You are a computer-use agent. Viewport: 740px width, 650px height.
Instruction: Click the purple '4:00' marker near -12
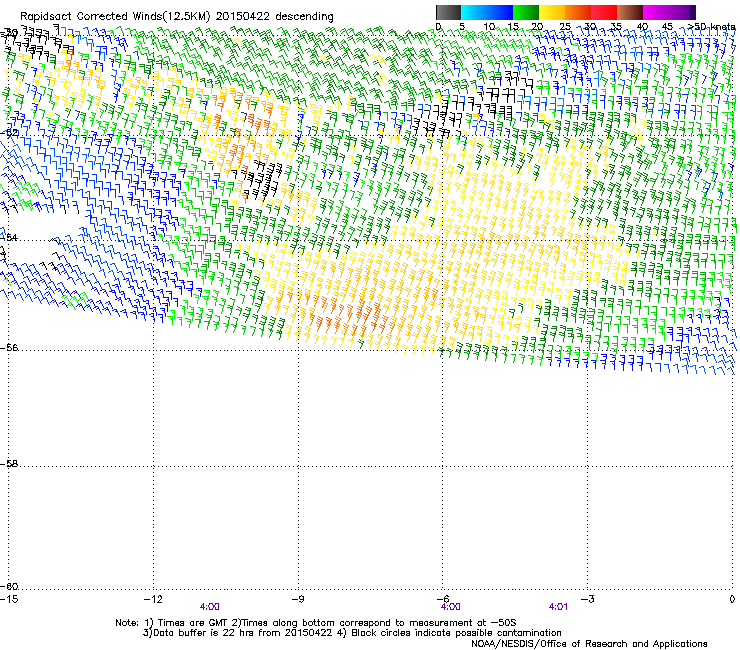(x=210, y=607)
